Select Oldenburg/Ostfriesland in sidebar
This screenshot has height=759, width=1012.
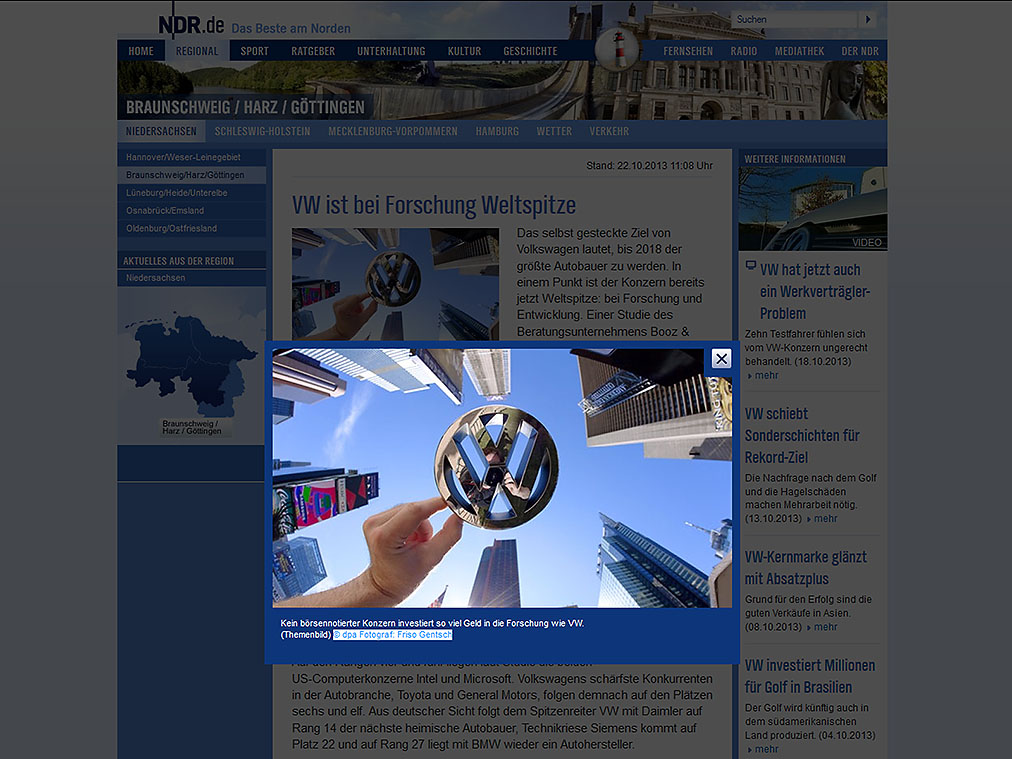tap(192, 228)
